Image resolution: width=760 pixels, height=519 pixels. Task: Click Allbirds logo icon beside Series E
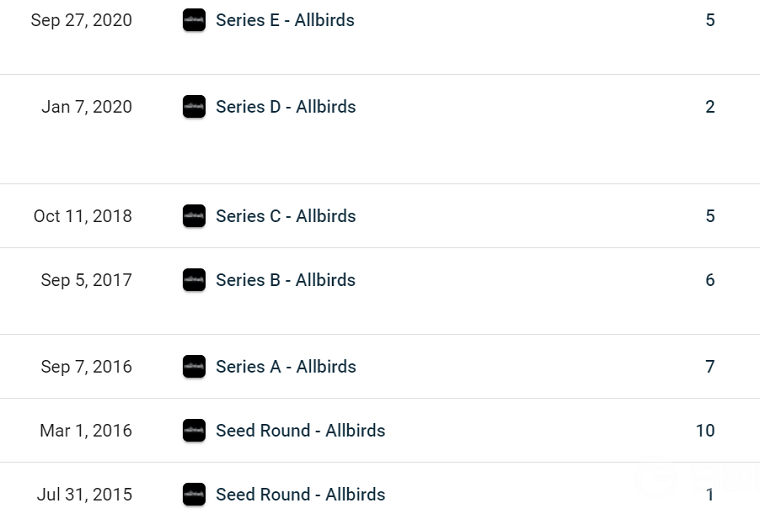(x=194, y=20)
